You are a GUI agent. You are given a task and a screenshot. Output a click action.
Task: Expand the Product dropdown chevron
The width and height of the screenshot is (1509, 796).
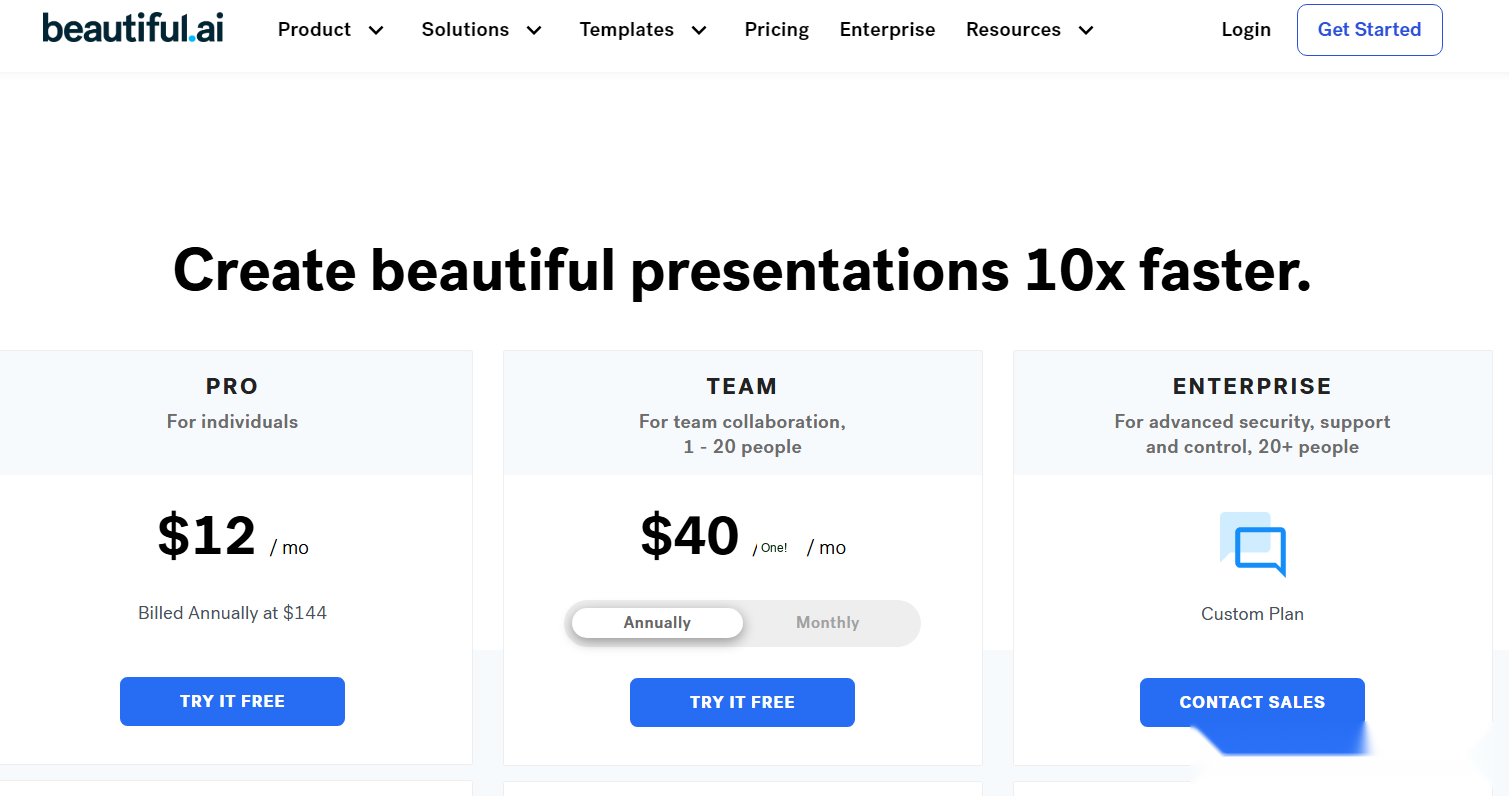(376, 31)
